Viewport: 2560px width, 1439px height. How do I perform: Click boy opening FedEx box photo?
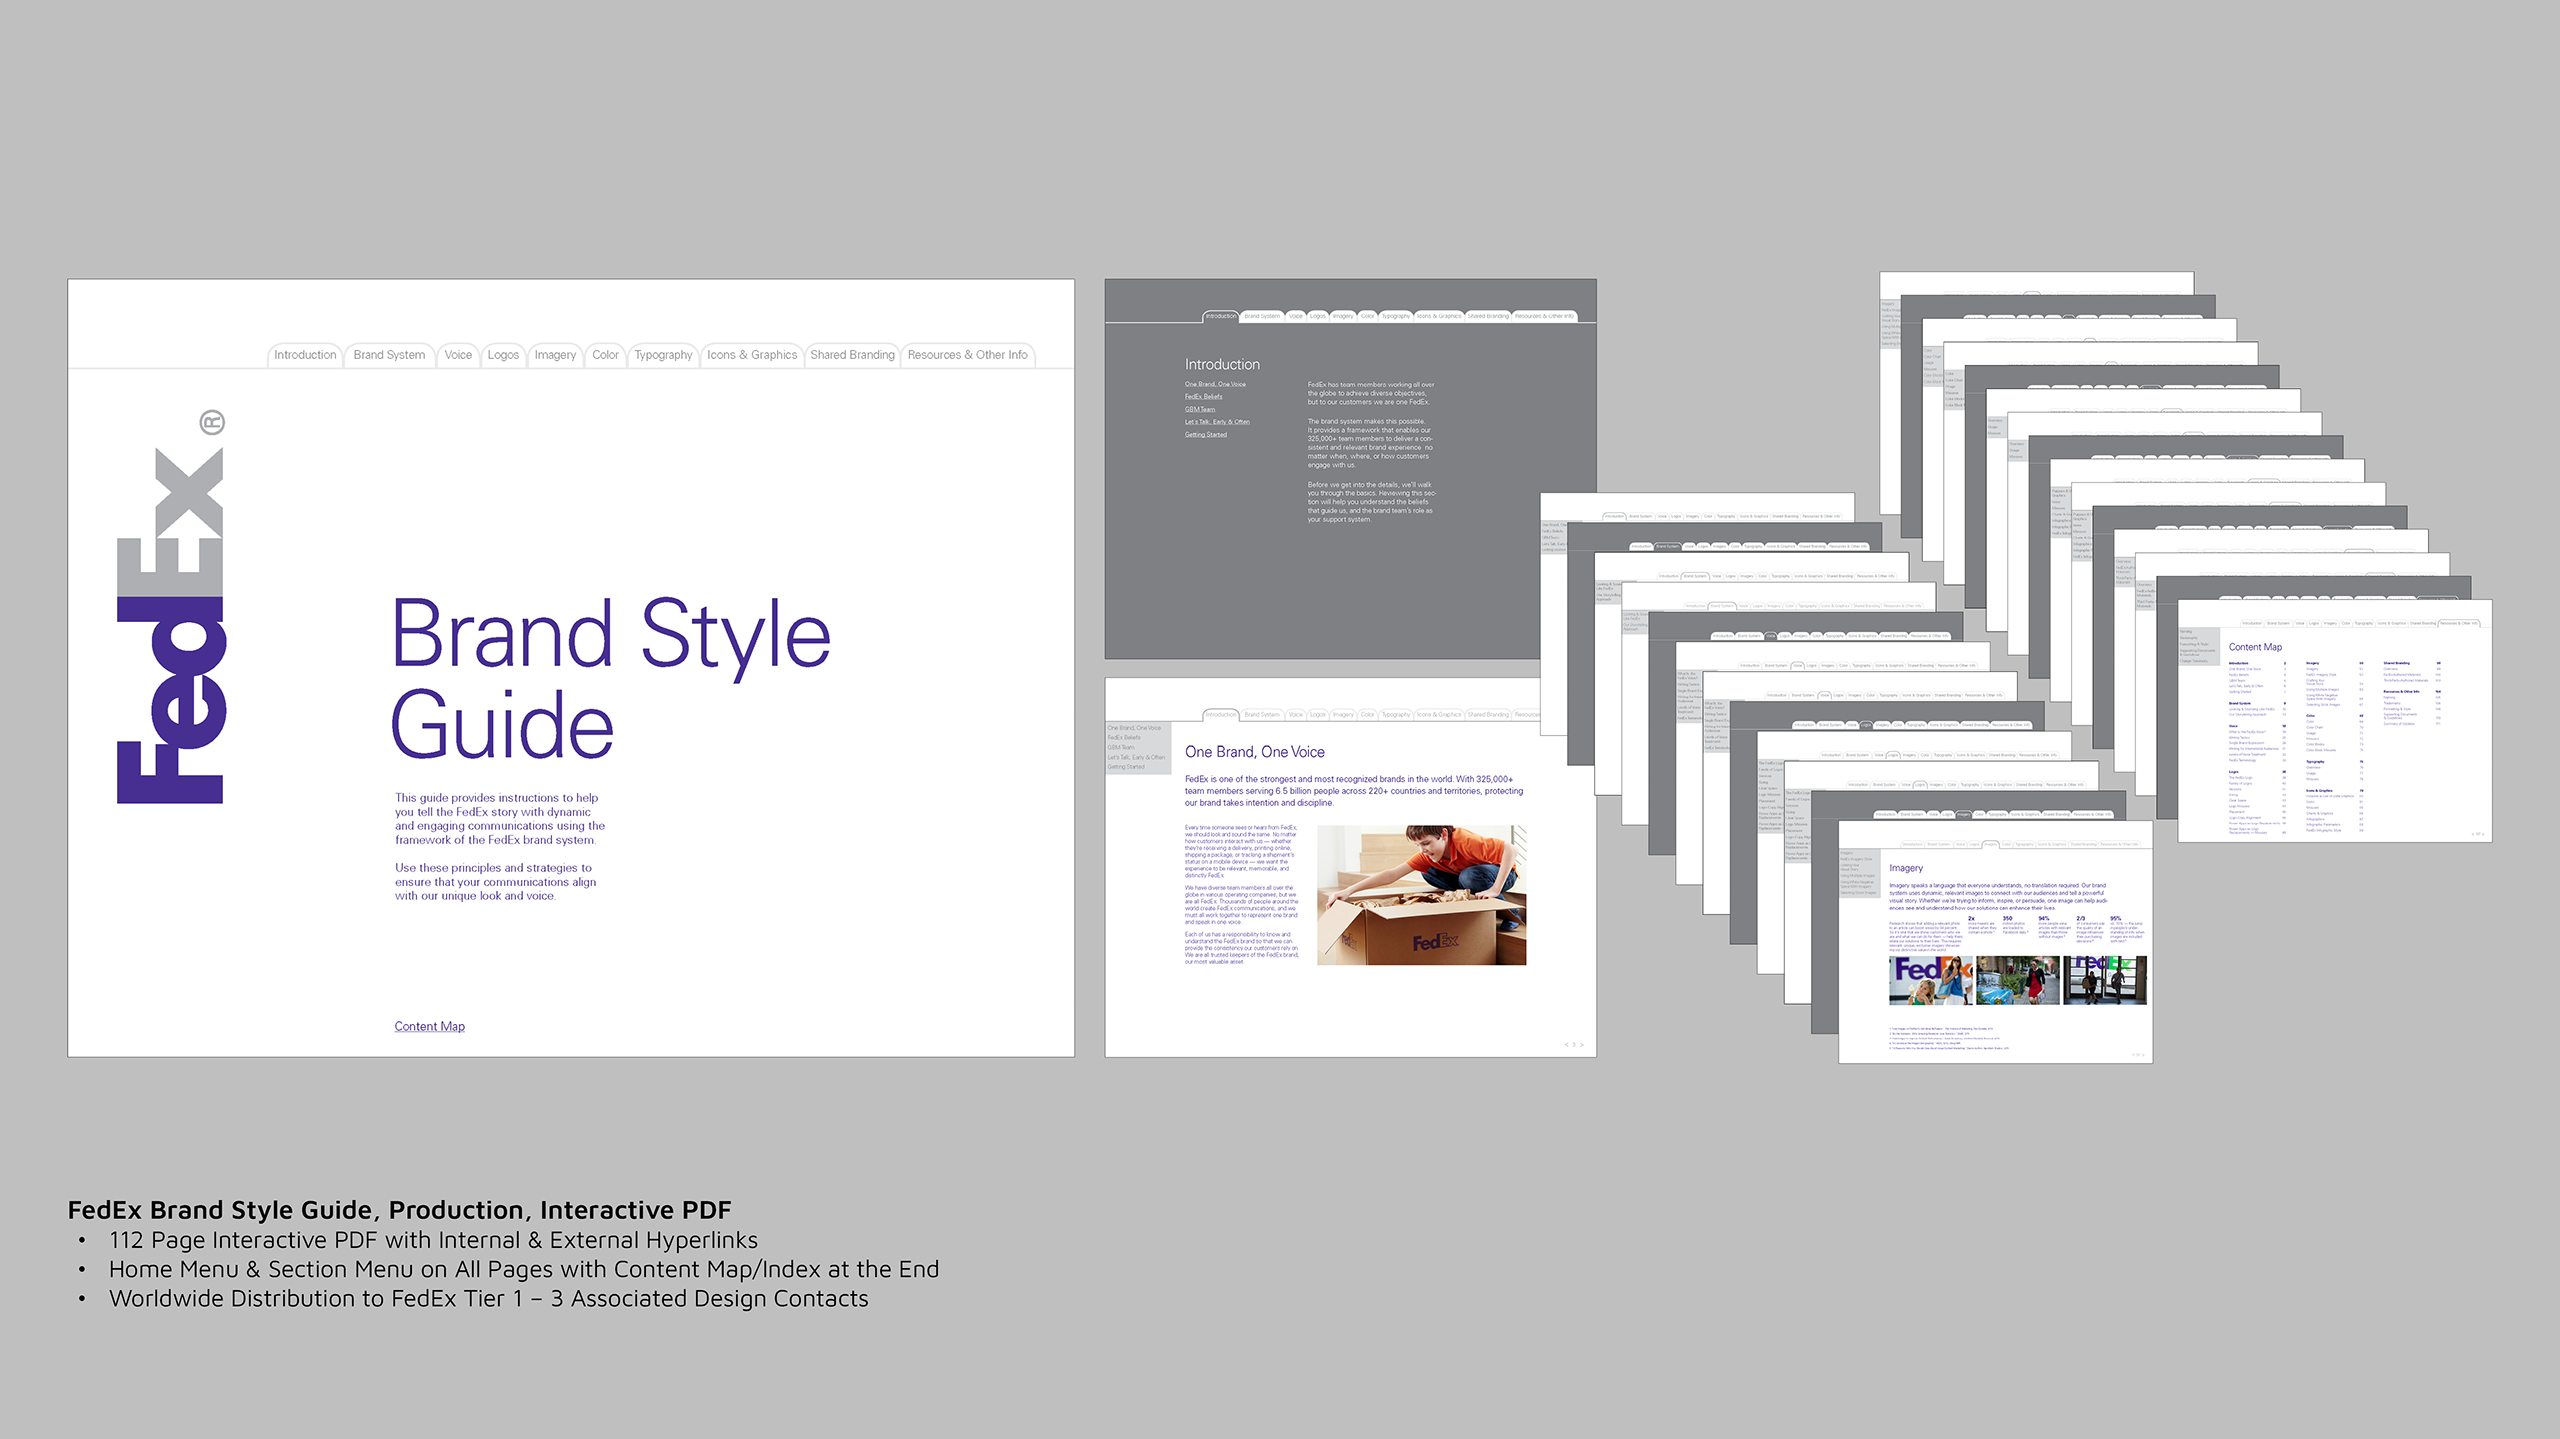pos(1421,895)
